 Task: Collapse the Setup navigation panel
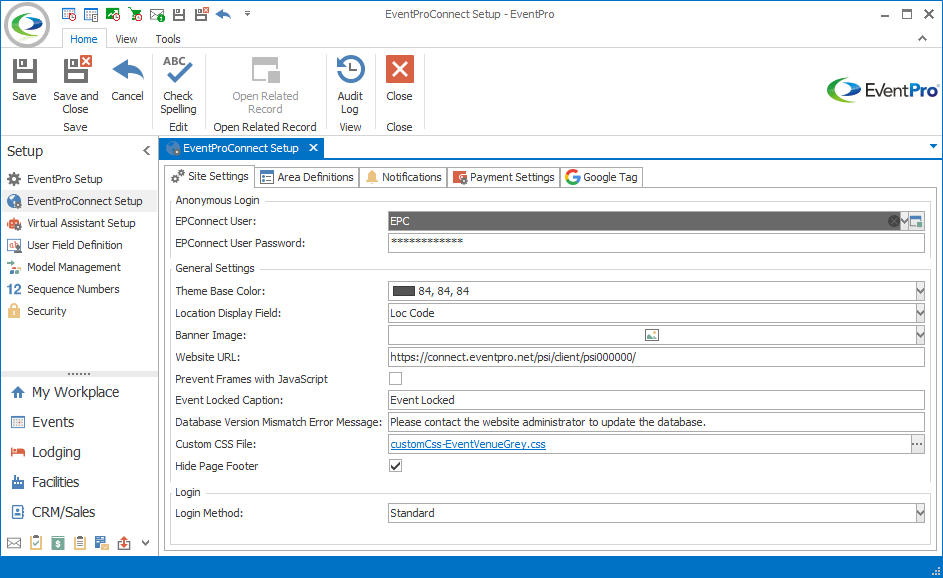click(146, 151)
